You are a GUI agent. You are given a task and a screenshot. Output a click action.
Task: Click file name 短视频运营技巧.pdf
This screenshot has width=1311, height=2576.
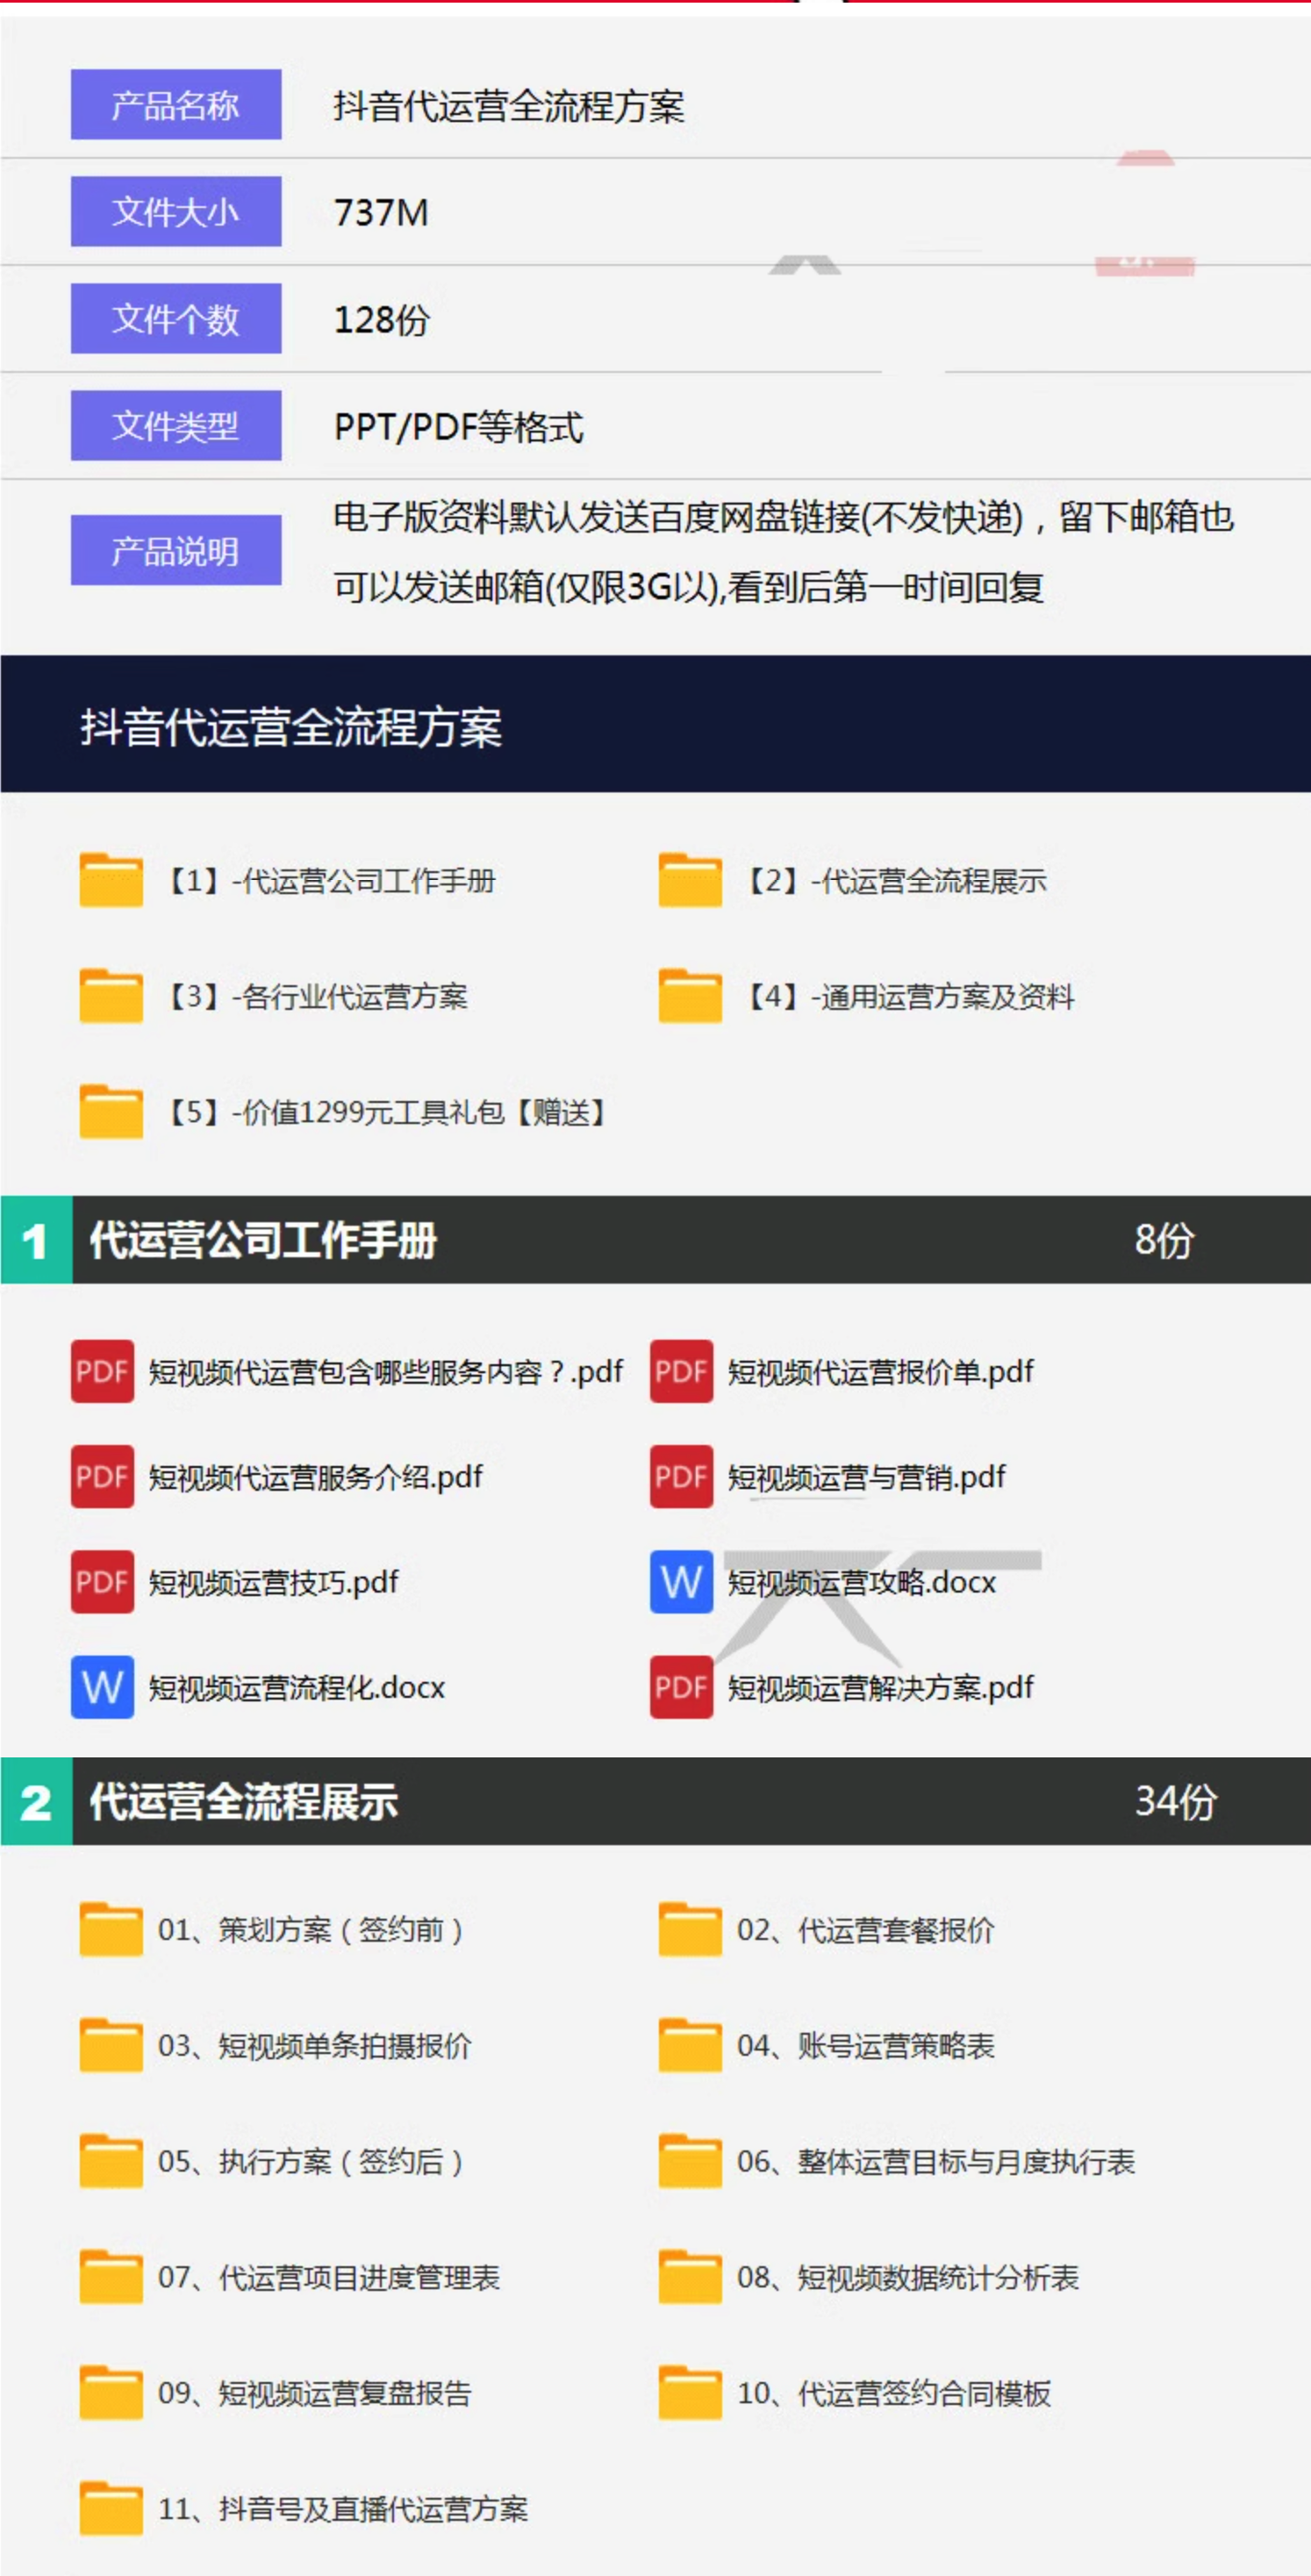pos(274,1582)
